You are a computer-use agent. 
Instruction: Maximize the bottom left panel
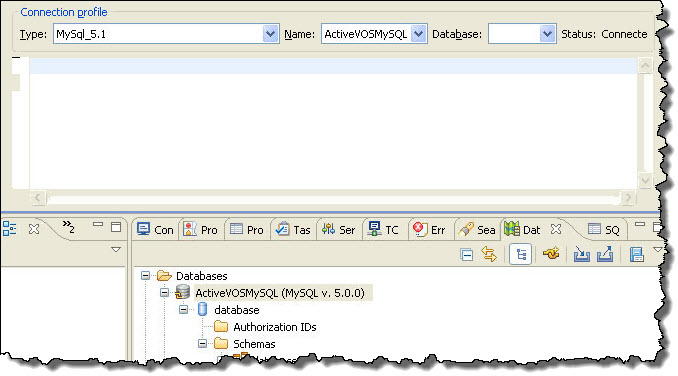116,227
